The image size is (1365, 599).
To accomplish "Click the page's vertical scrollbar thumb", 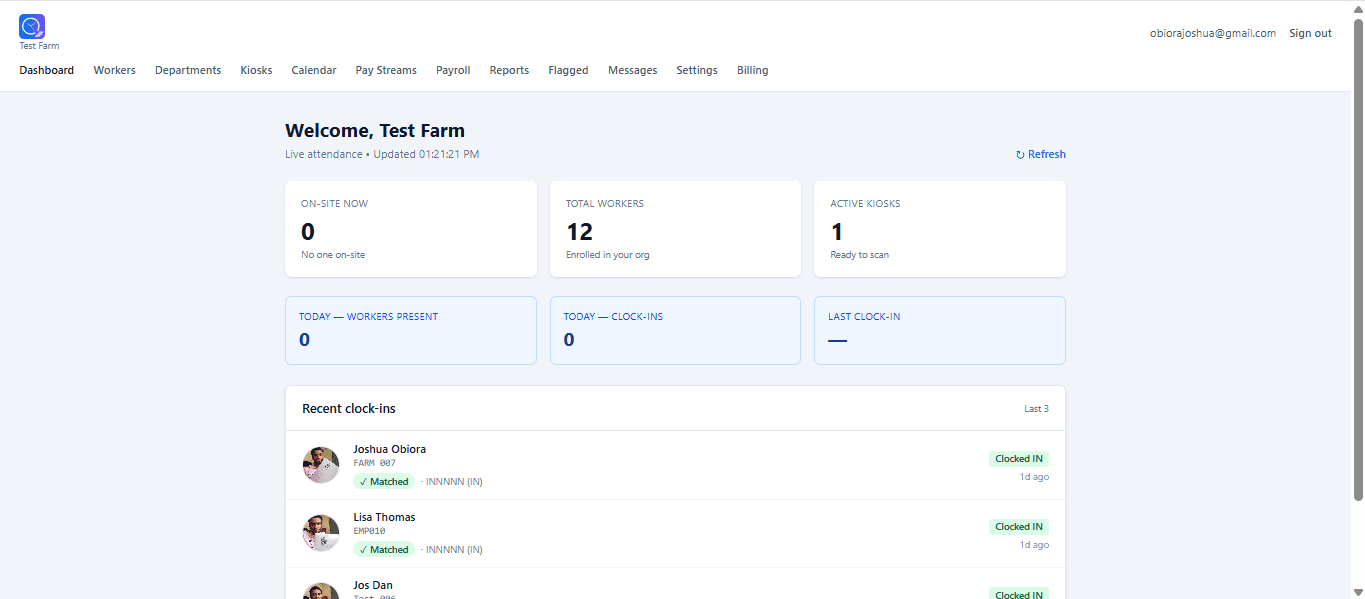I will point(1357,259).
